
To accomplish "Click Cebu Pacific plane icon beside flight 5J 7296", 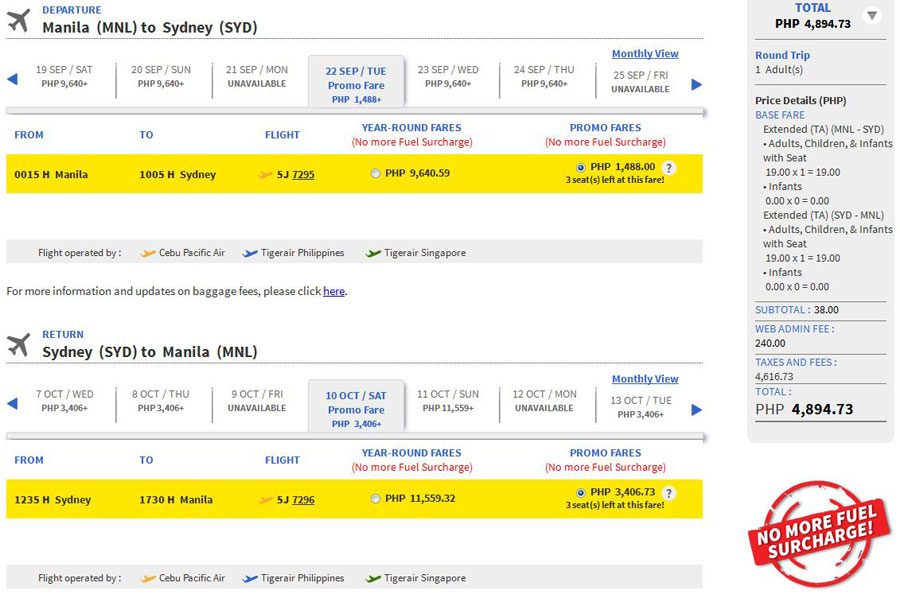I will tap(265, 500).
